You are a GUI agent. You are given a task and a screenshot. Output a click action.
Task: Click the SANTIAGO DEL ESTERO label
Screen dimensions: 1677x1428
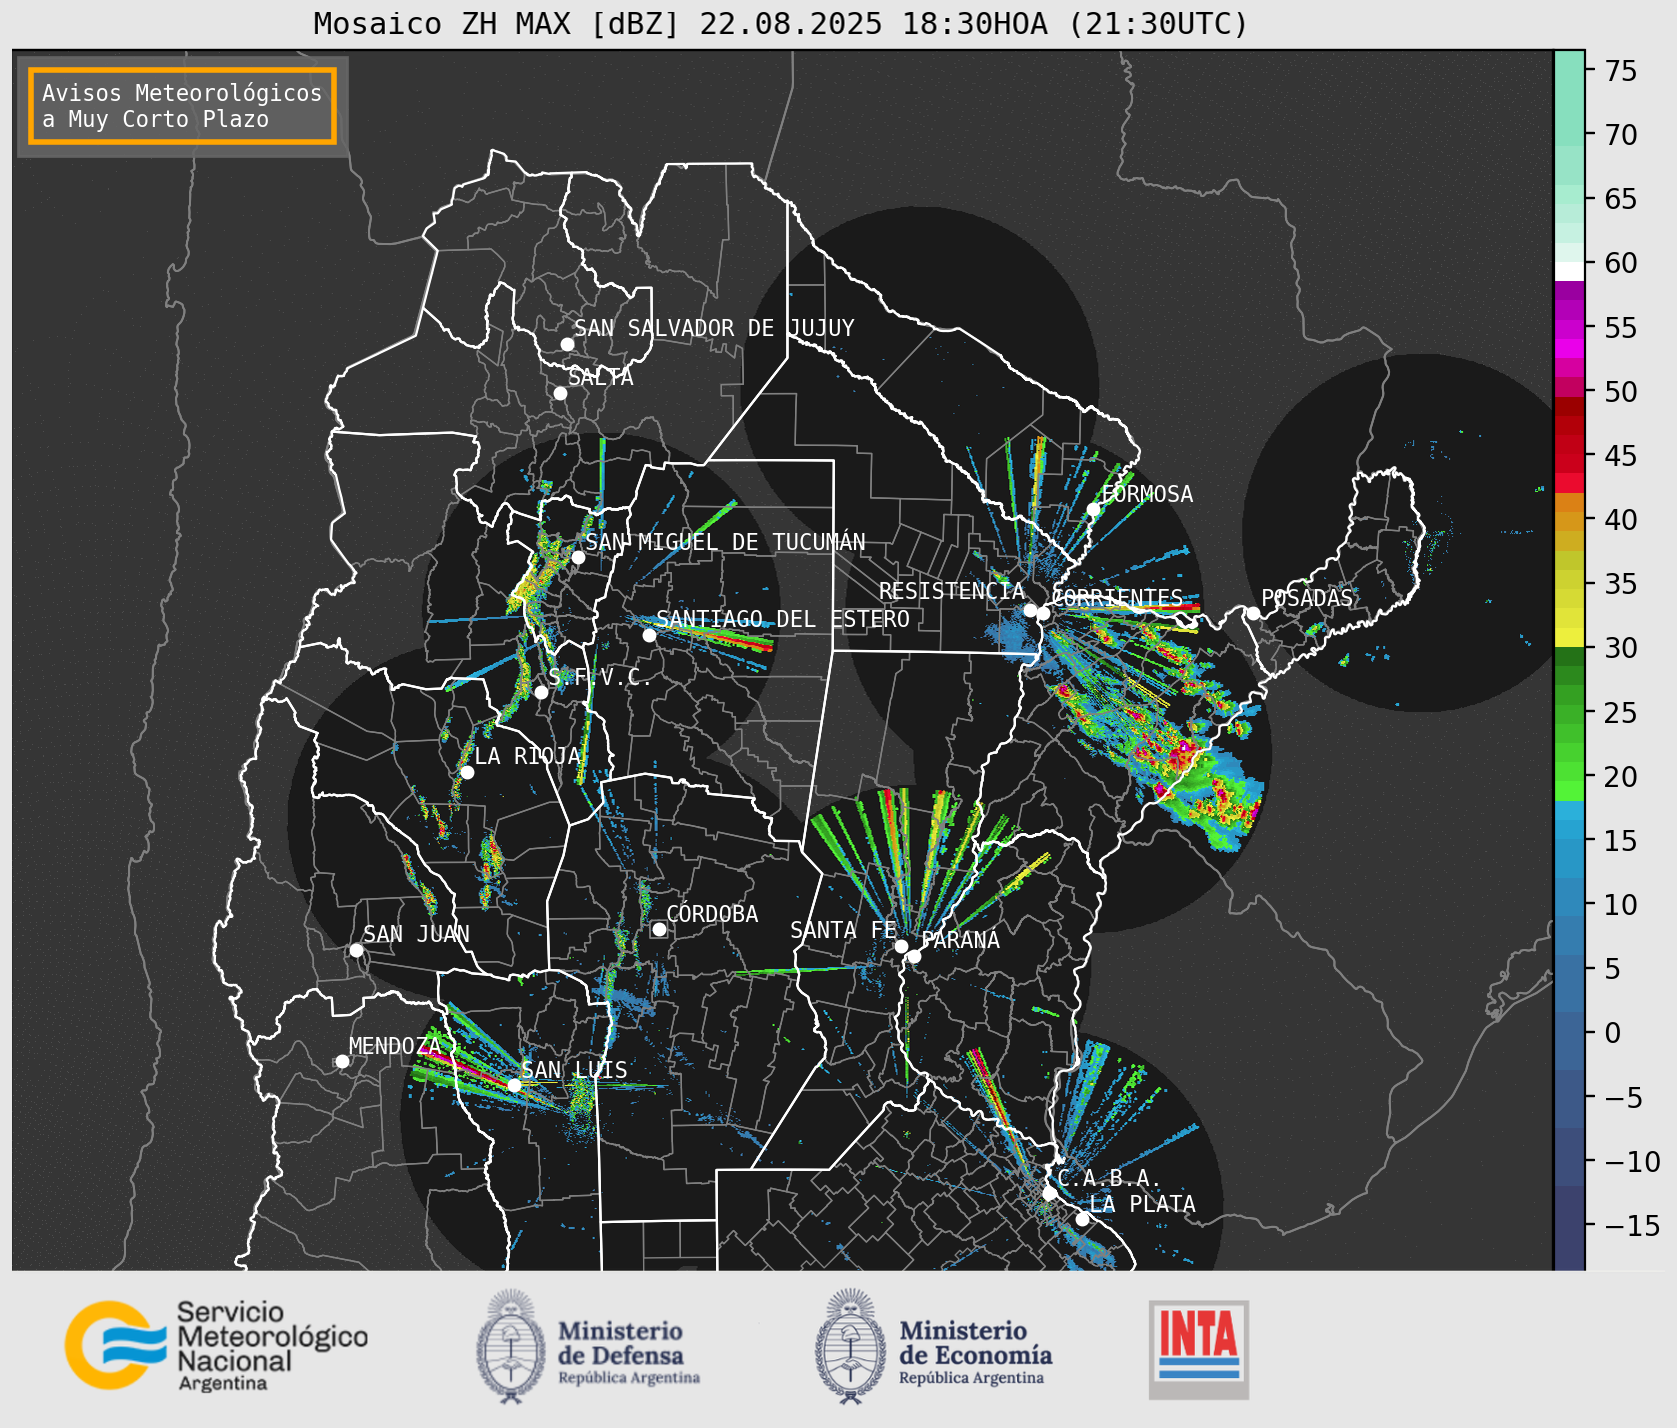(x=783, y=619)
